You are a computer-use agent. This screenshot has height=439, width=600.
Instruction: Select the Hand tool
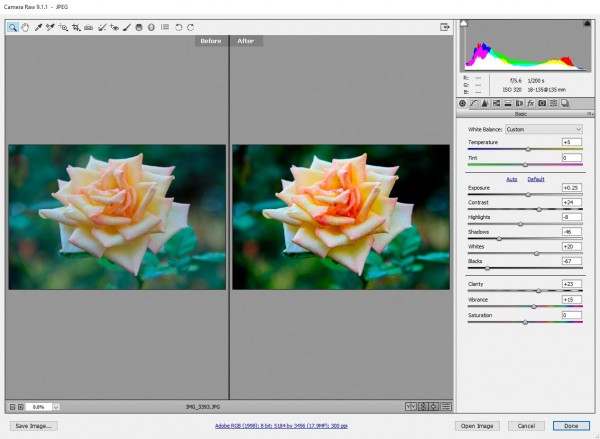click(25, 27)
